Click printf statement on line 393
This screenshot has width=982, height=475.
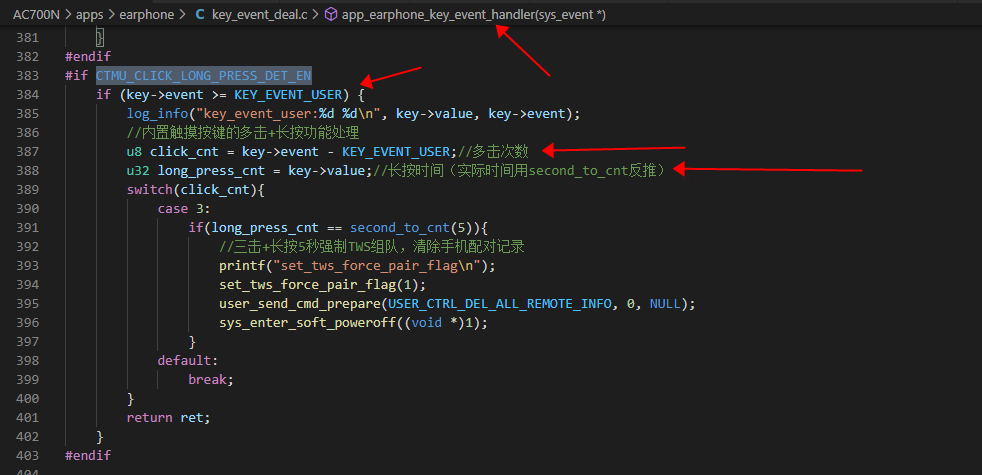pyautogui.click(x=357, y=265)
